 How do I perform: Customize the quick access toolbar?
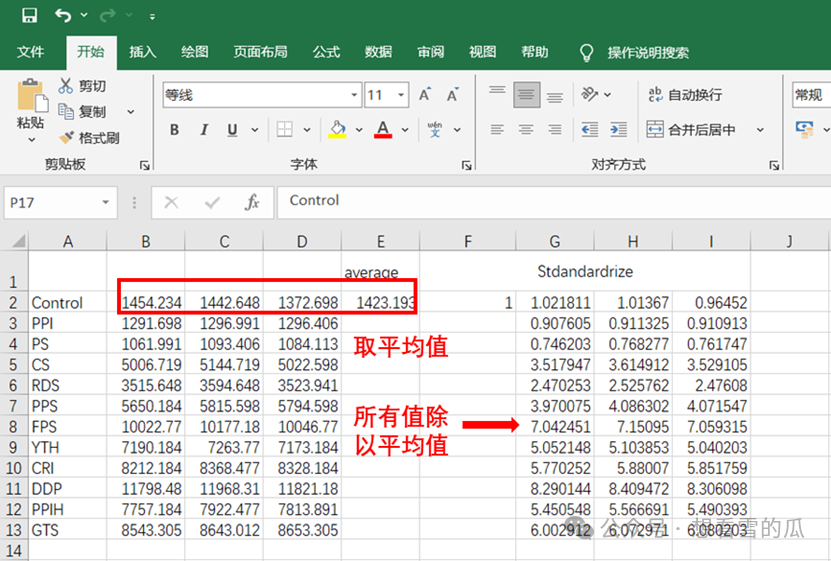pos(152,17)
